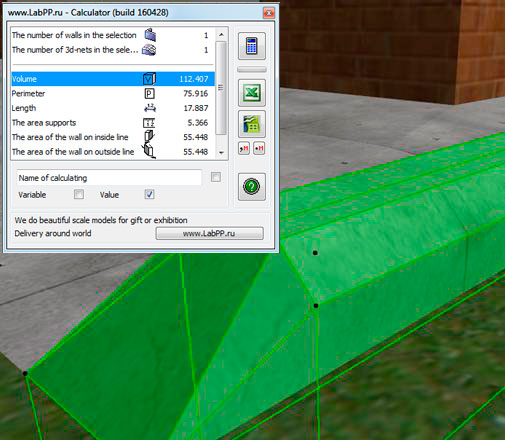Toggle the Variable checkbox
The width and height of the screenshot is (505, 440).
79,194
